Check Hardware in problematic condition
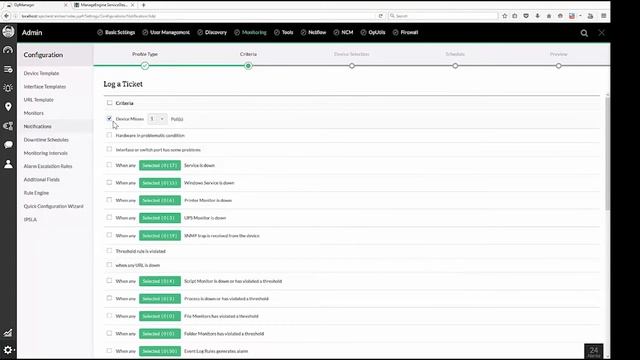The height and width of the screenshot is (360, 640). [109, 135]
